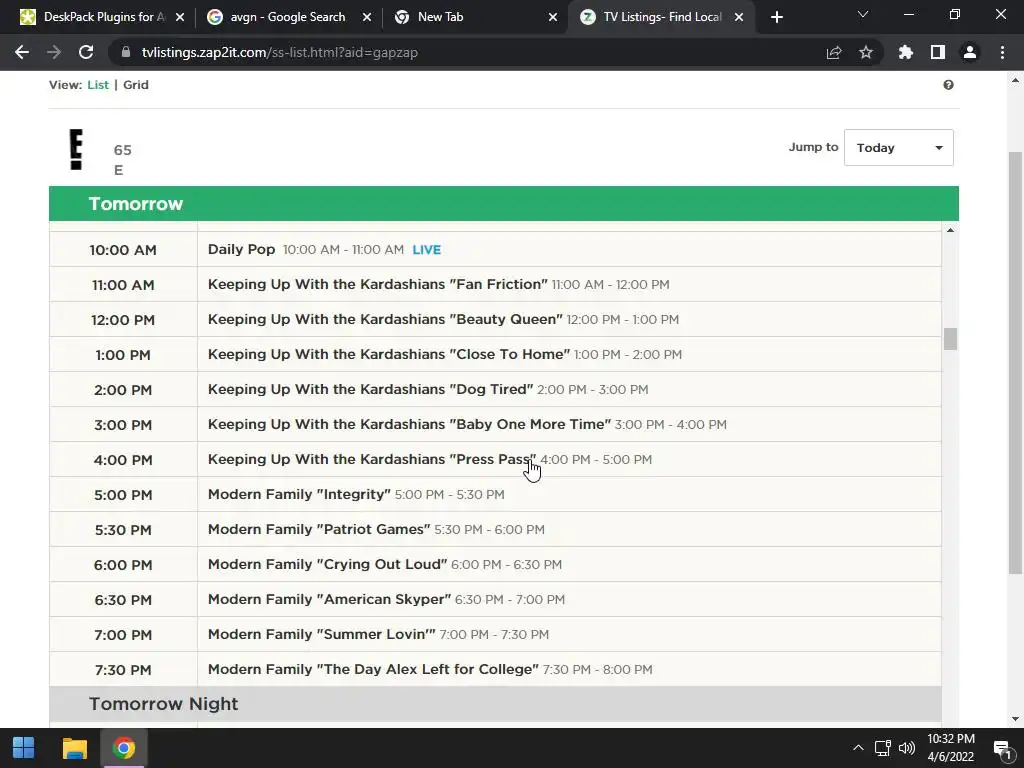This screenshot has height=768, width=1024.
Task: Open tab search chevron in title bar
Action: (x=863, y=14)
